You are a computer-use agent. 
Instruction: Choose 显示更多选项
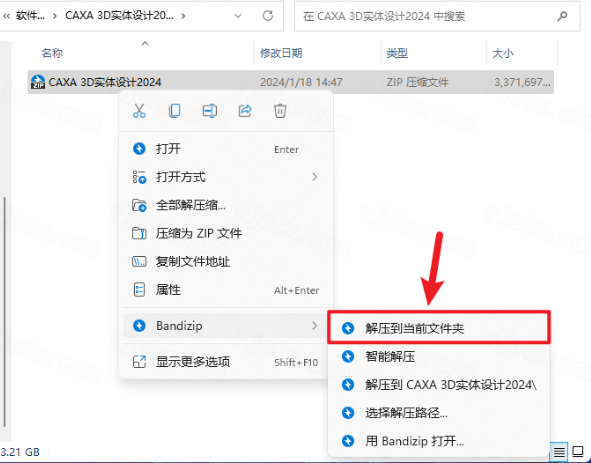pos(226,362)
